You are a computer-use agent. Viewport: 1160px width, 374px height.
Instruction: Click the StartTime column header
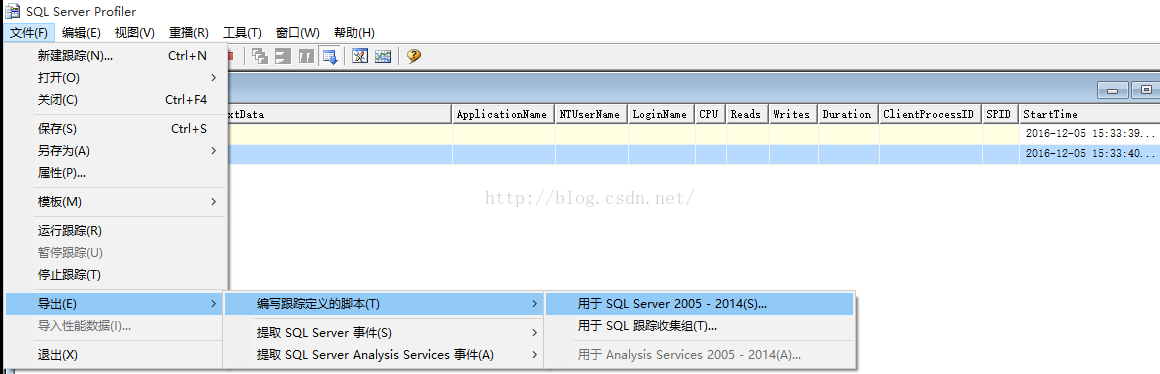1090,115
